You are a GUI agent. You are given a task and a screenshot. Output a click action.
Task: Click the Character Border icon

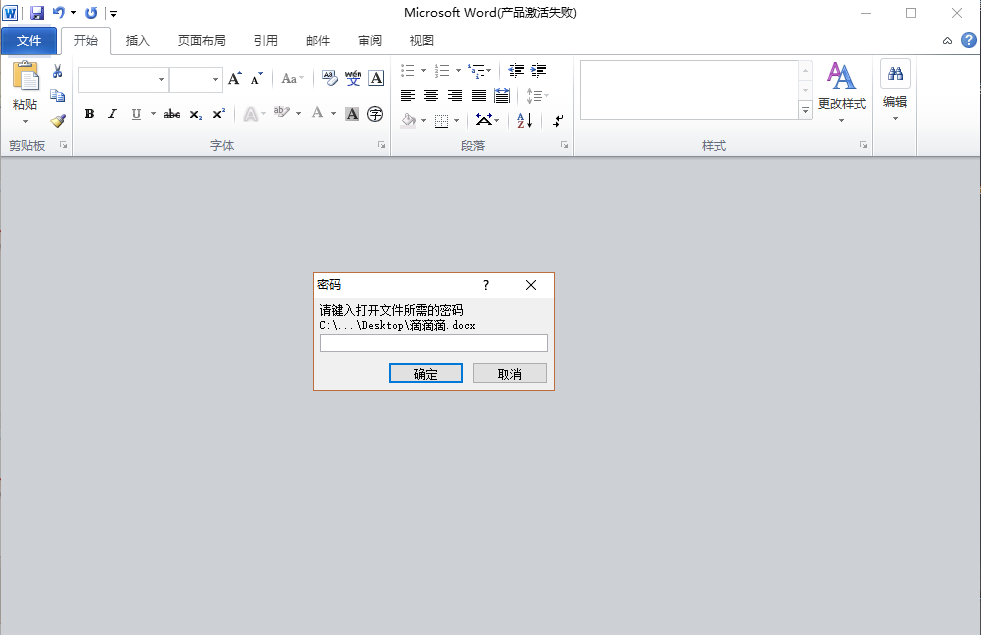coord(376,78)
